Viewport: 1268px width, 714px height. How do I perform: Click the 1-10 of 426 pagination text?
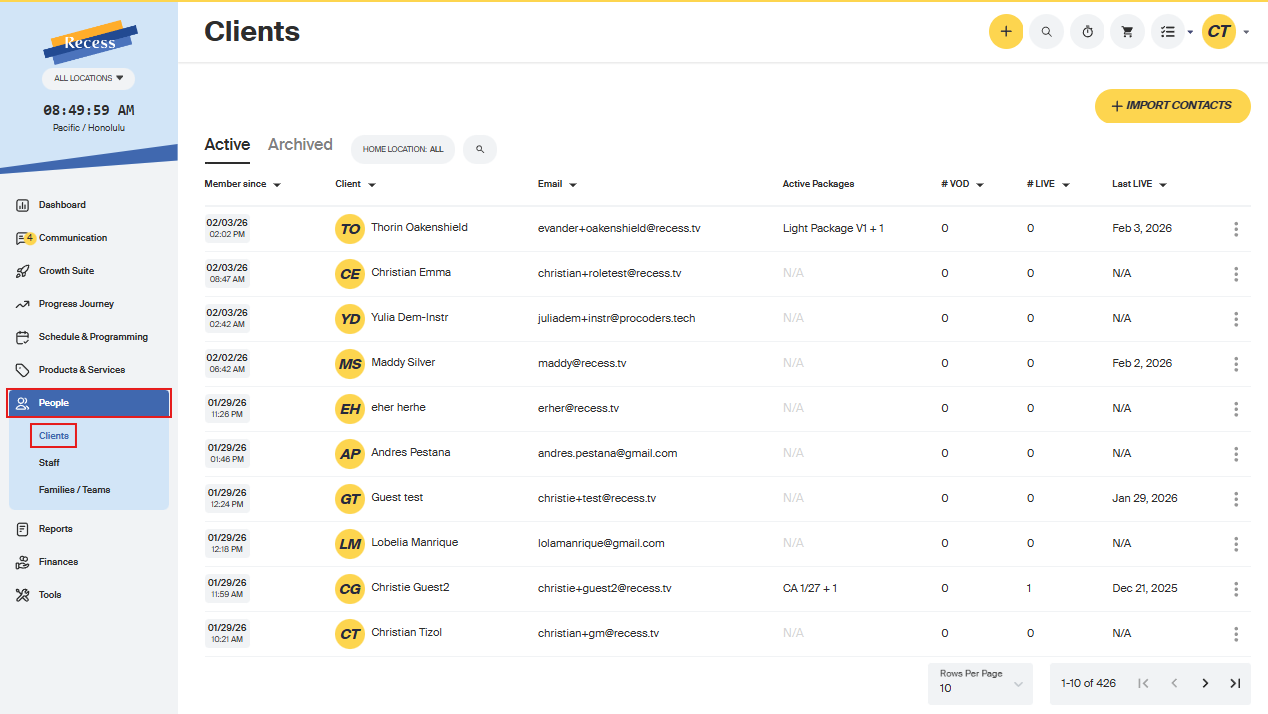[1088, 683]
